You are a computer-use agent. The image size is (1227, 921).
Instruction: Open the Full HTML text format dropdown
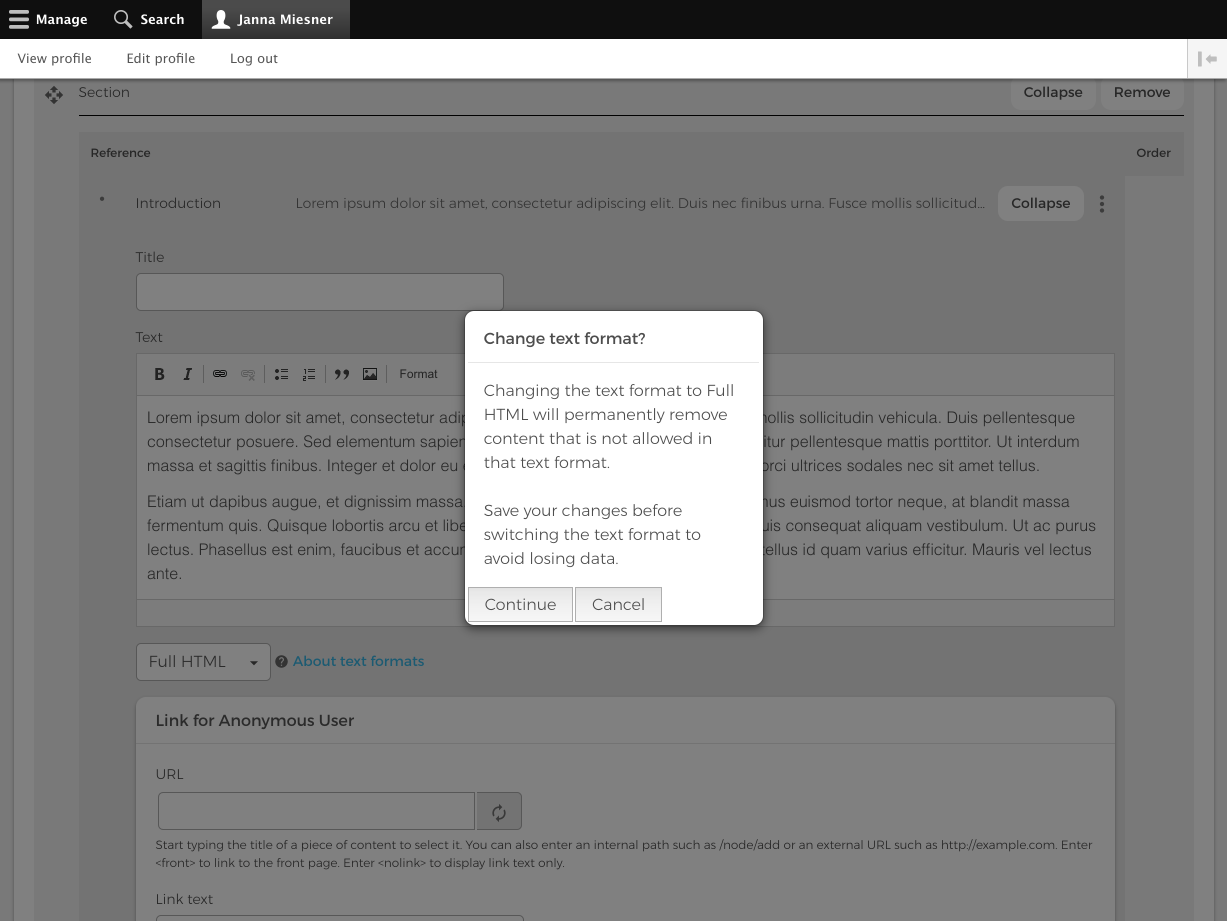click(203, 662)
